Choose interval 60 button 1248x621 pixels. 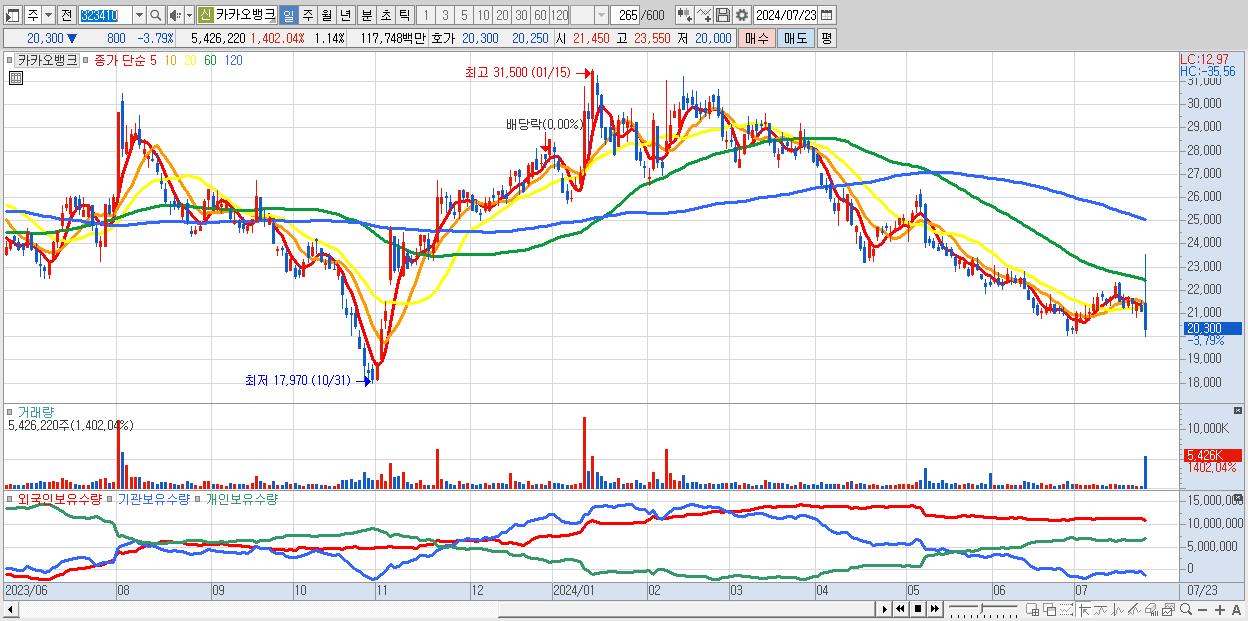[x=540, y=15]
